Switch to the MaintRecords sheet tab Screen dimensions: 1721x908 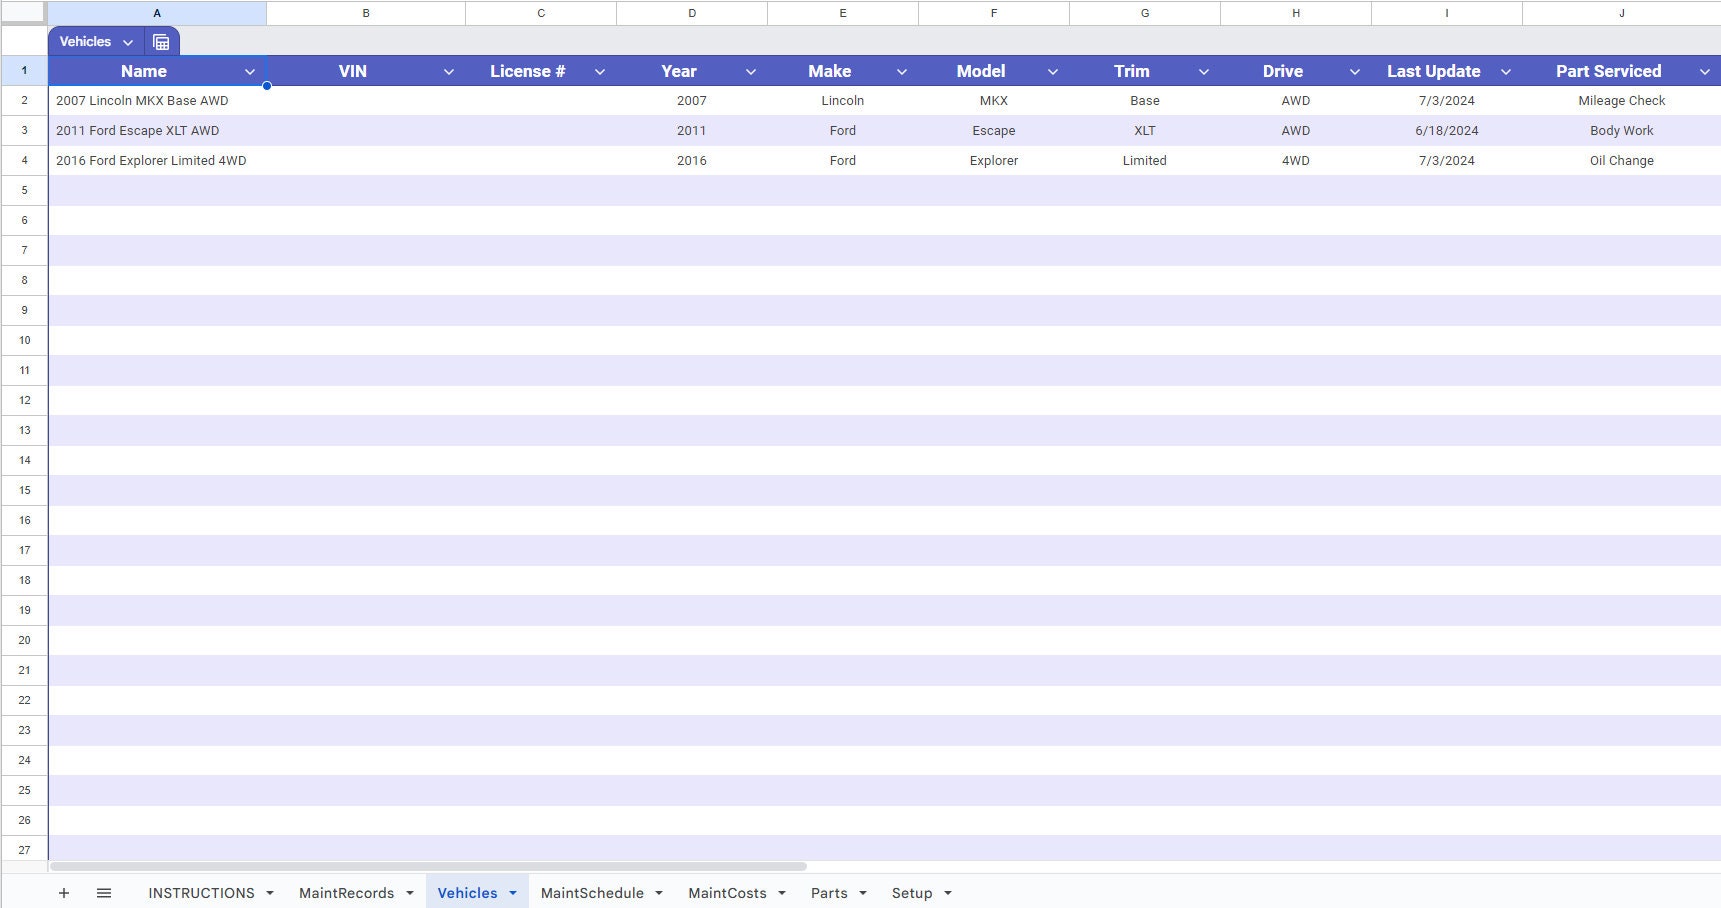click(346, 892)
